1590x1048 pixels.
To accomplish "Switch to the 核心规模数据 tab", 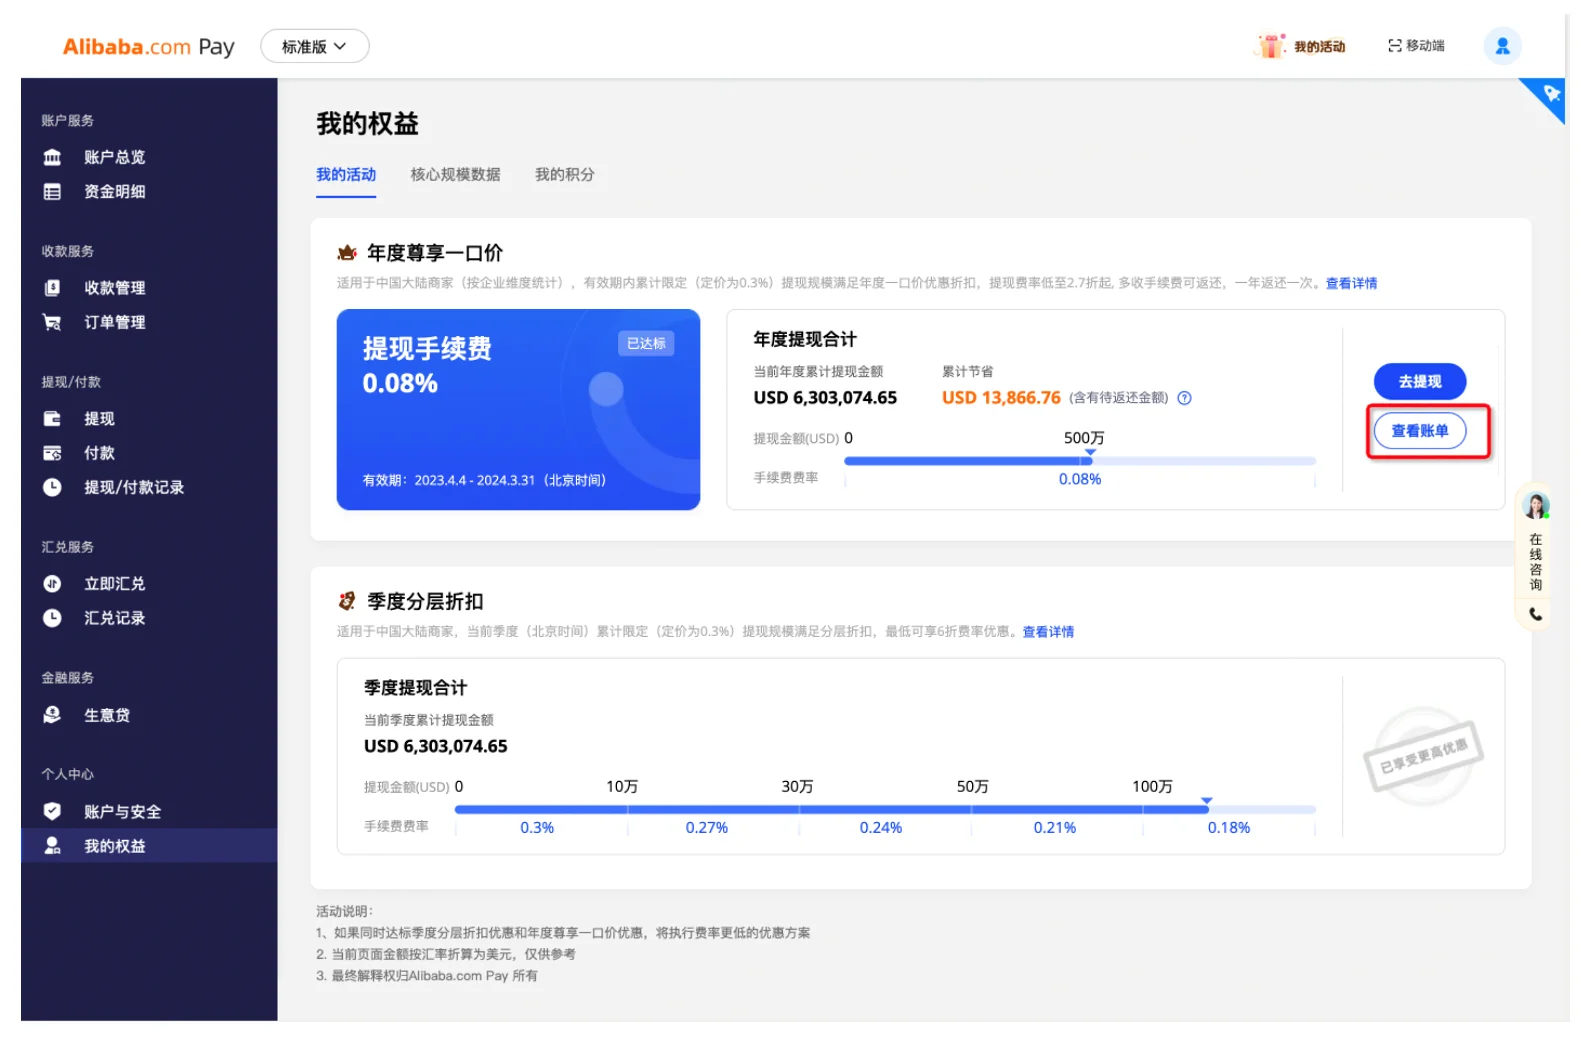I will 455,175.
